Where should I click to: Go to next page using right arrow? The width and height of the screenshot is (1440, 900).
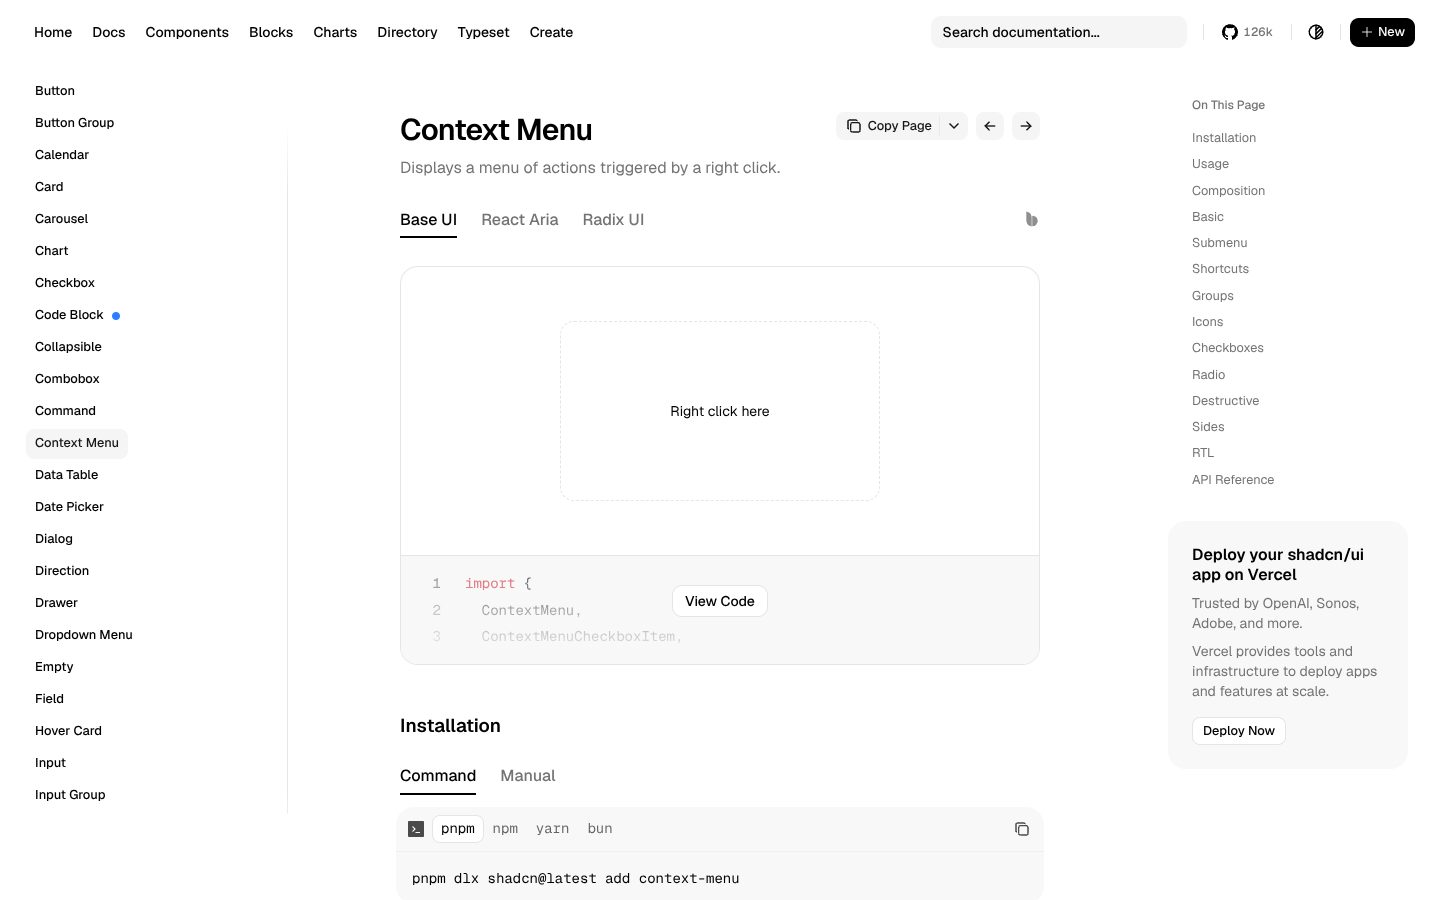[x=1026, y=126]
